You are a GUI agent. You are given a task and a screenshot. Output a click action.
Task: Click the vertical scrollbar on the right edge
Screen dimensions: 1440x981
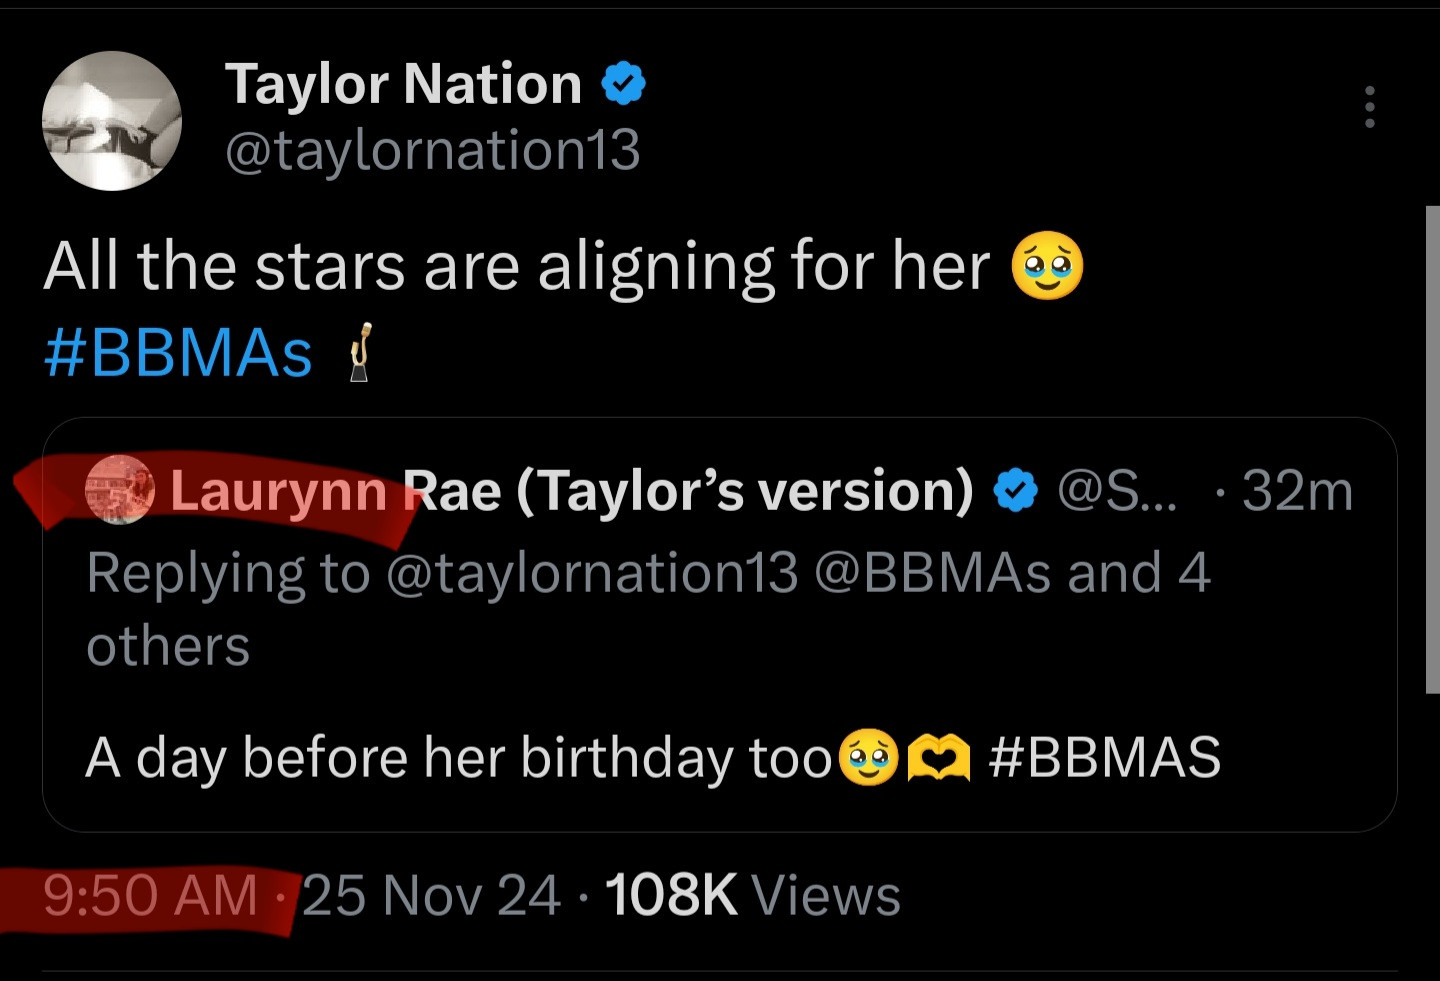coord(1432,450)
